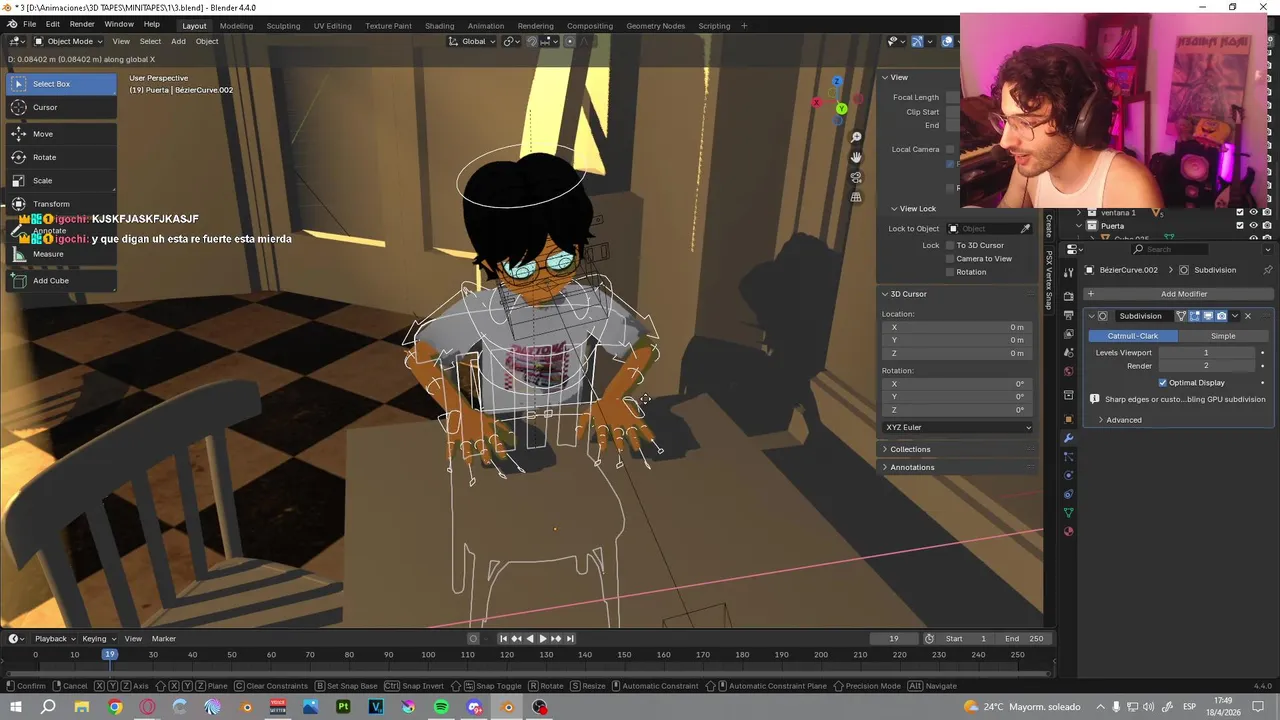Click the zoom magnifier viewport icon
Screen dimensions: 1280x720
point(856,137)
